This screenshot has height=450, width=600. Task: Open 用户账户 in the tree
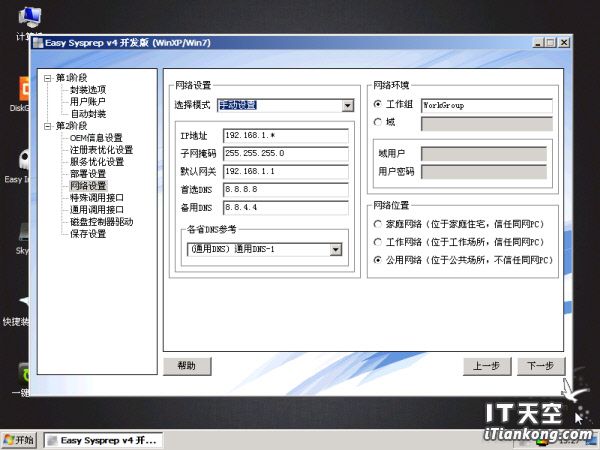click(88, 102)
